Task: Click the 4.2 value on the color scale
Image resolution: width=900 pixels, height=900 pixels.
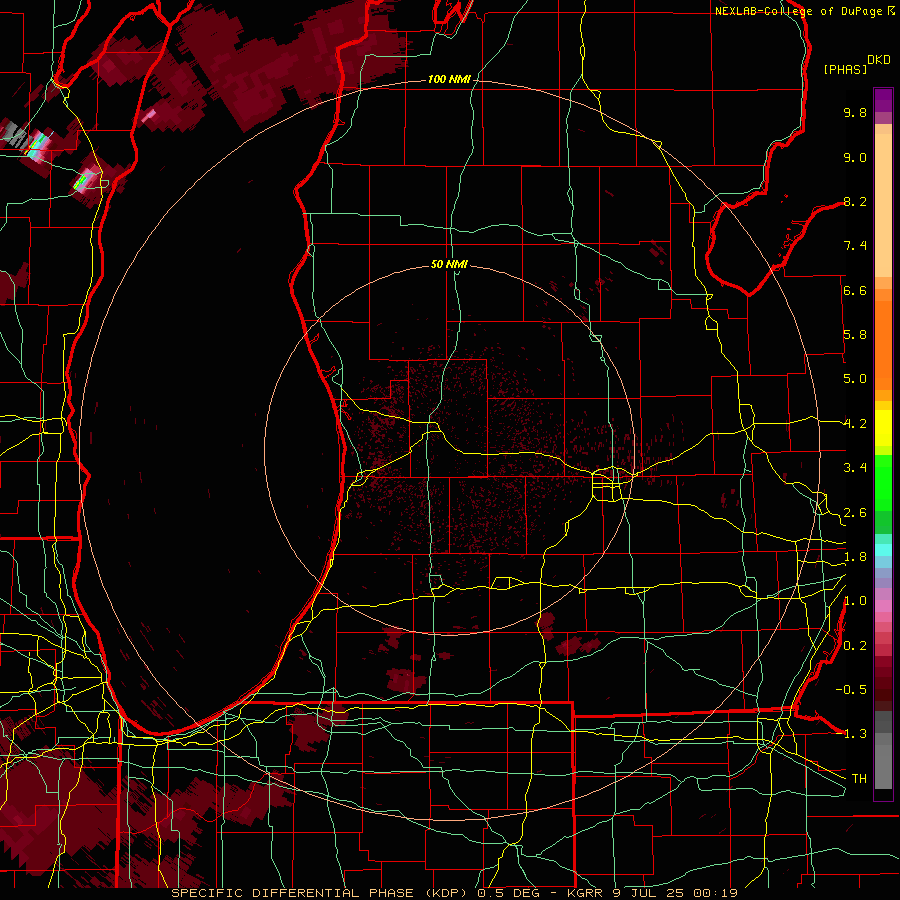Action: click(855, 424)
